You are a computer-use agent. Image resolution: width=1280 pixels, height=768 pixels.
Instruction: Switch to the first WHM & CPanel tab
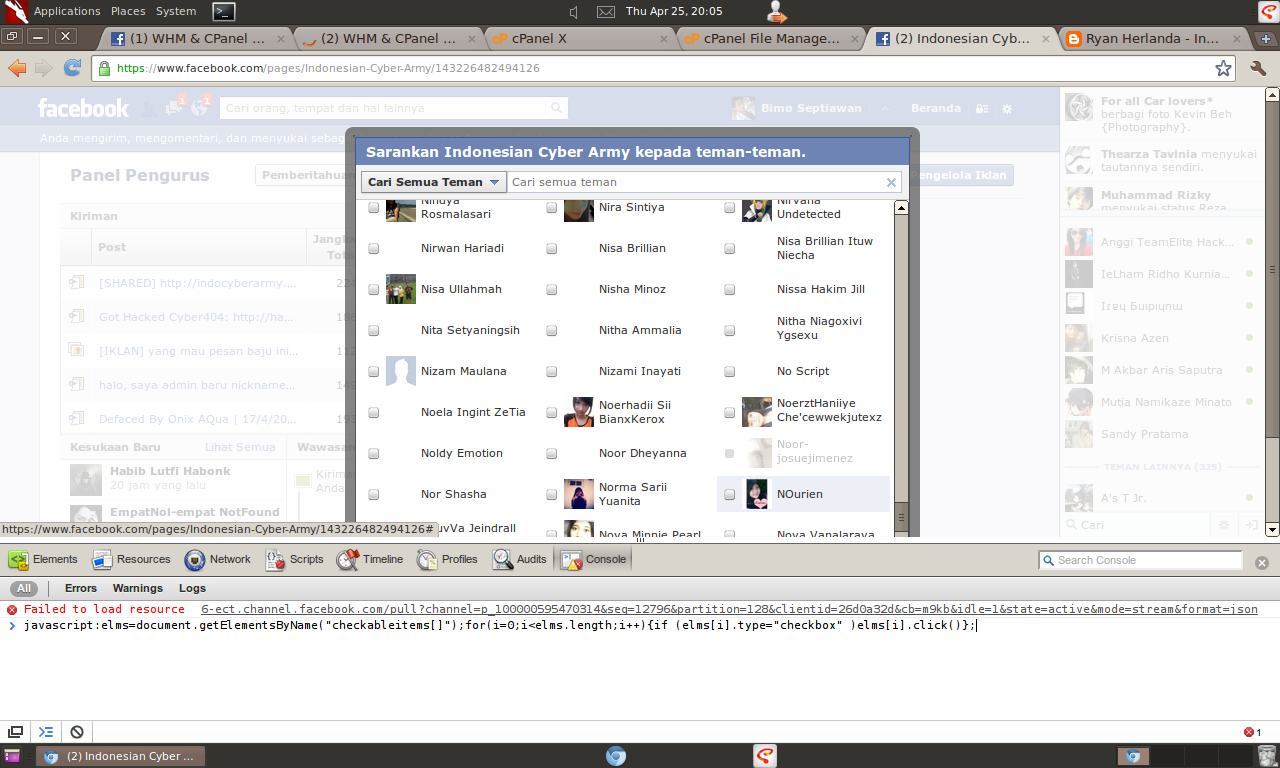[196, 39]
